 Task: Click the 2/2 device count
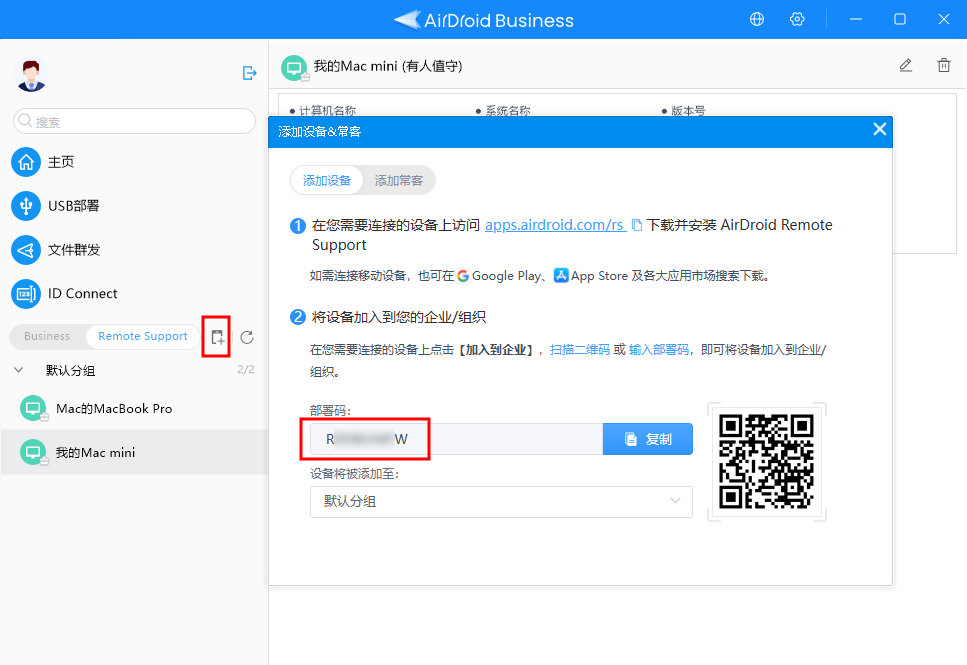point(245,370)
